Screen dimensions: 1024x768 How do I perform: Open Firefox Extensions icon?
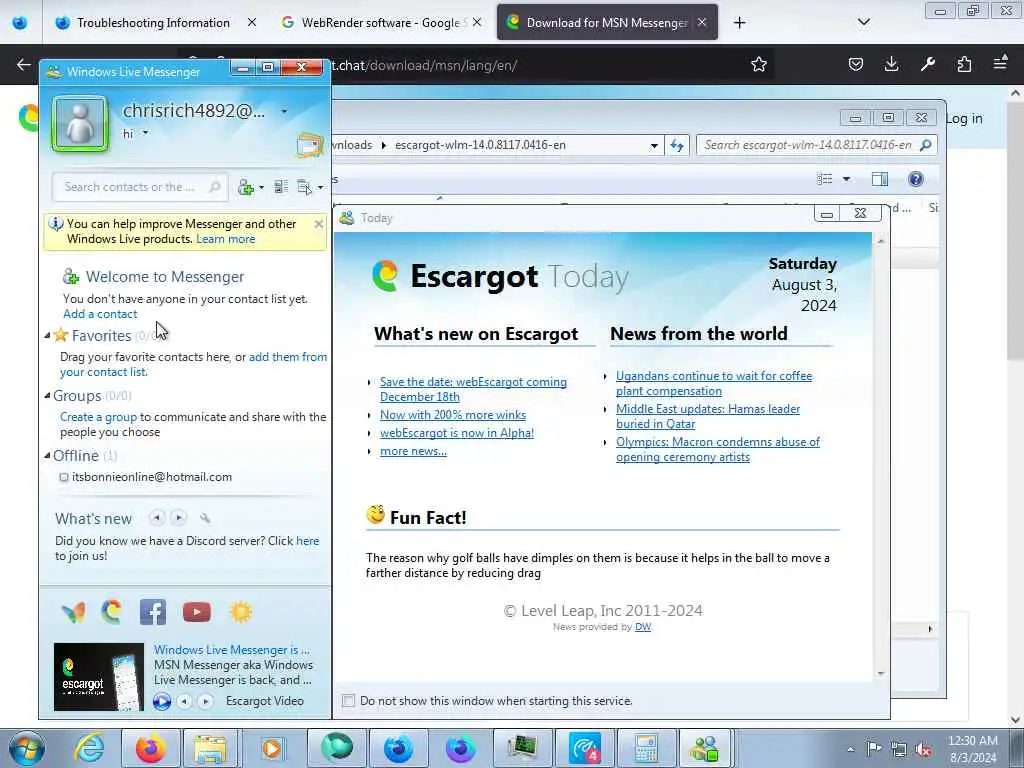point(964,64)
